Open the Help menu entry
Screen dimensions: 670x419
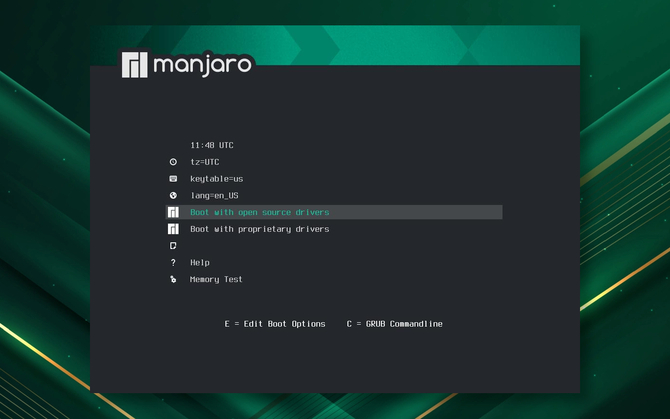pyautogui.click(x=200, y=263)
